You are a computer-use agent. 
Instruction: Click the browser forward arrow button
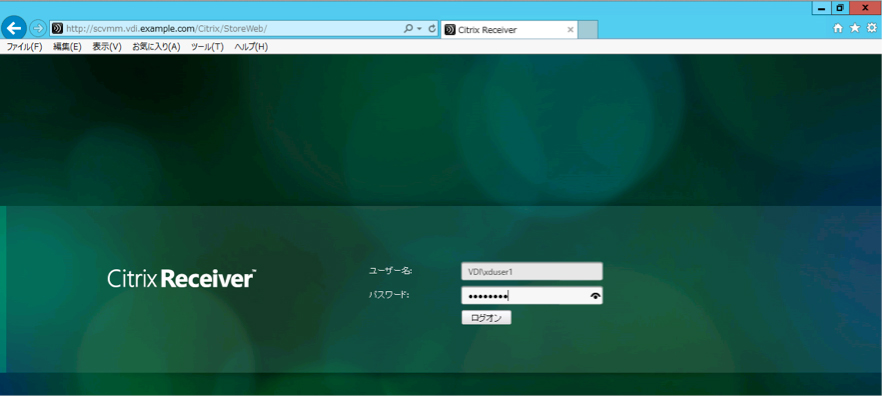37,28
